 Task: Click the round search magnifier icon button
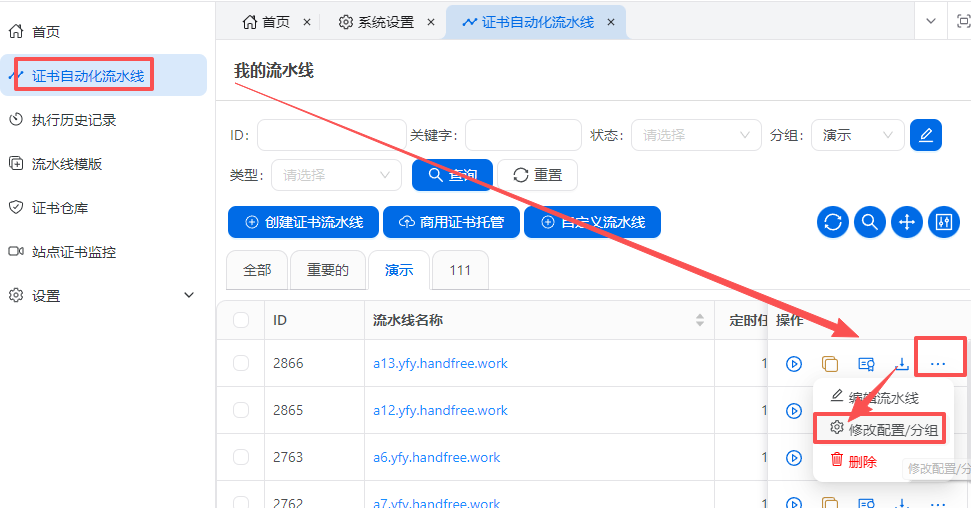tap(869, 222)
